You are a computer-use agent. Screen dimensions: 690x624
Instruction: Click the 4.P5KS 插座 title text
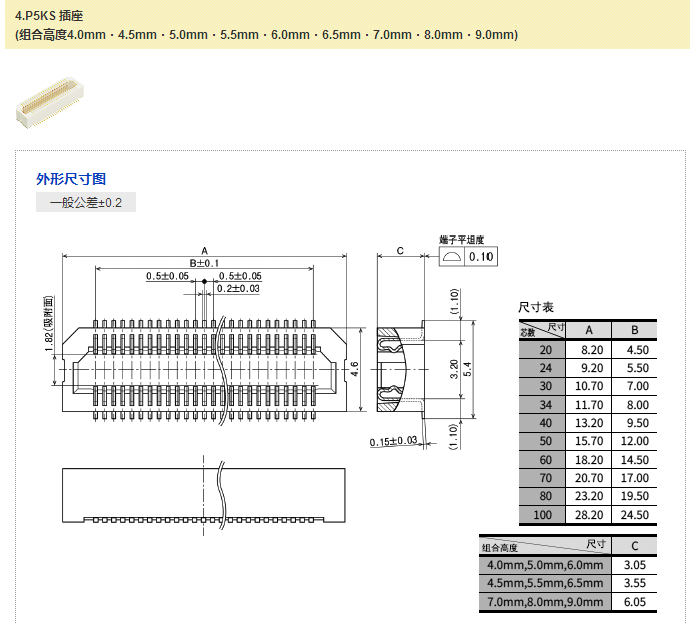(x=50, y=16)
